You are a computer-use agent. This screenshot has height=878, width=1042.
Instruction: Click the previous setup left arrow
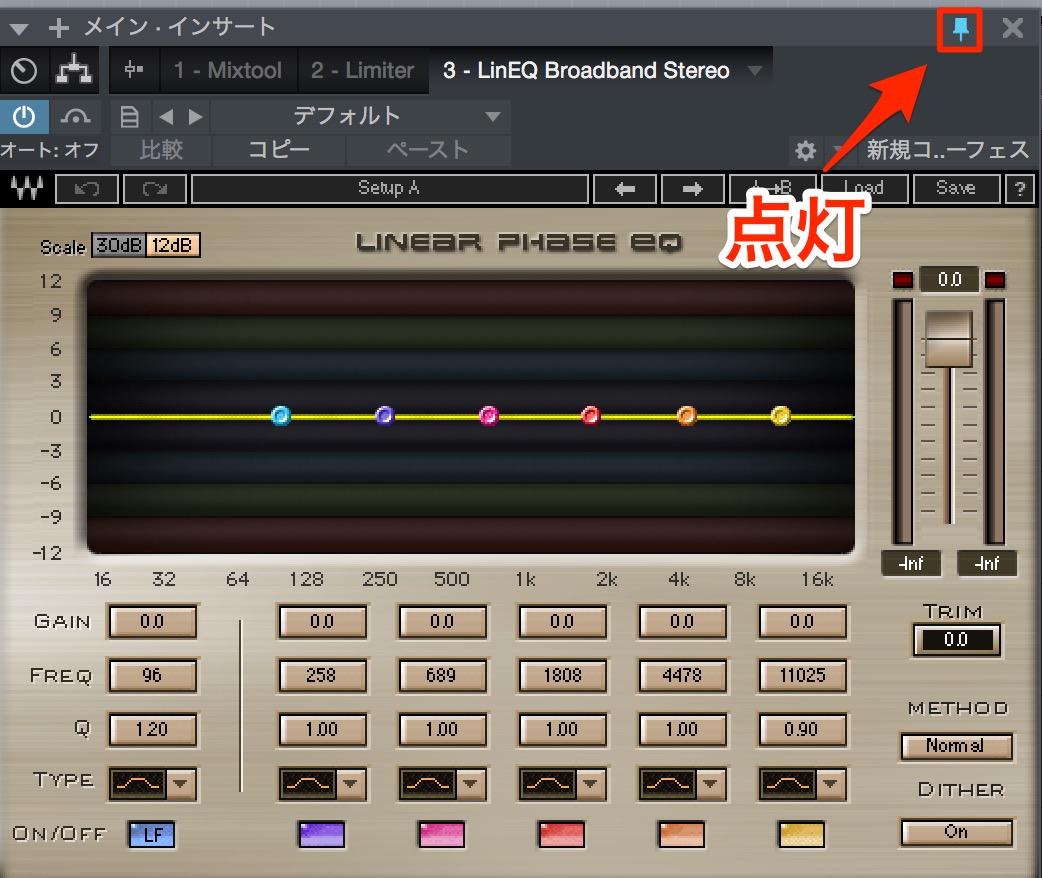point(625,189)
